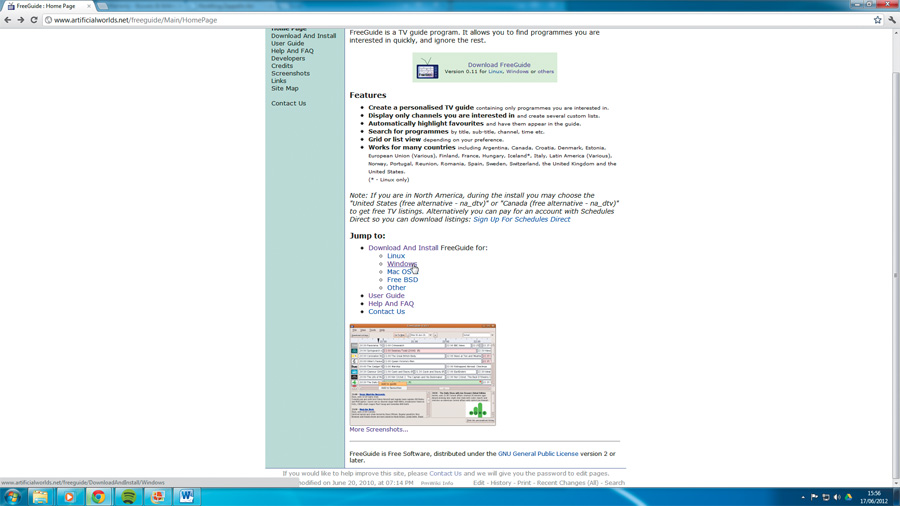Image resolution: width=900 pixels, height=506 pixels.
Task: Click the volume speaker icon in the tray
Action: tap(837, 497)
